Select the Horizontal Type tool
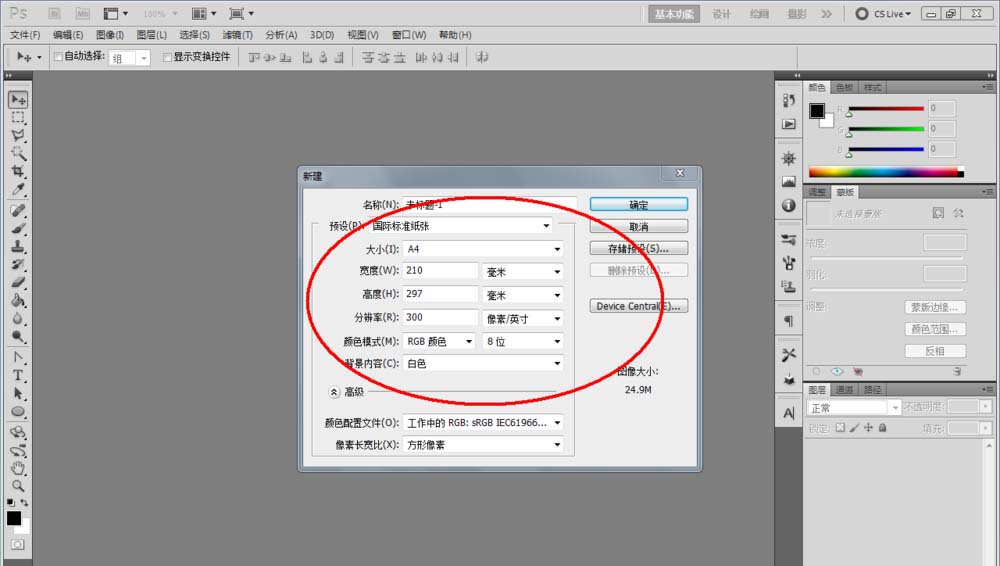The width and height of the screenshot is (1000, 566). point(18,375)
